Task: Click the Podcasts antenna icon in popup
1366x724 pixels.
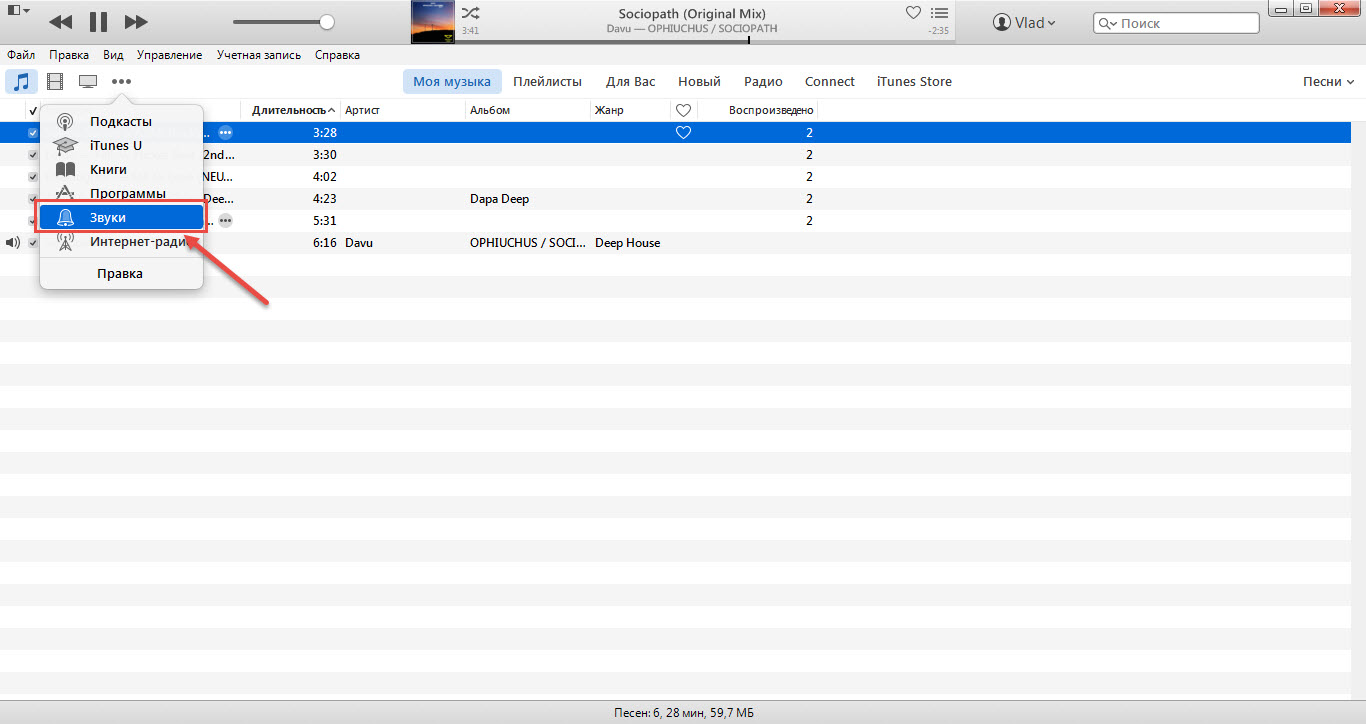Action: pyautogui.click(x=65, y=122)
